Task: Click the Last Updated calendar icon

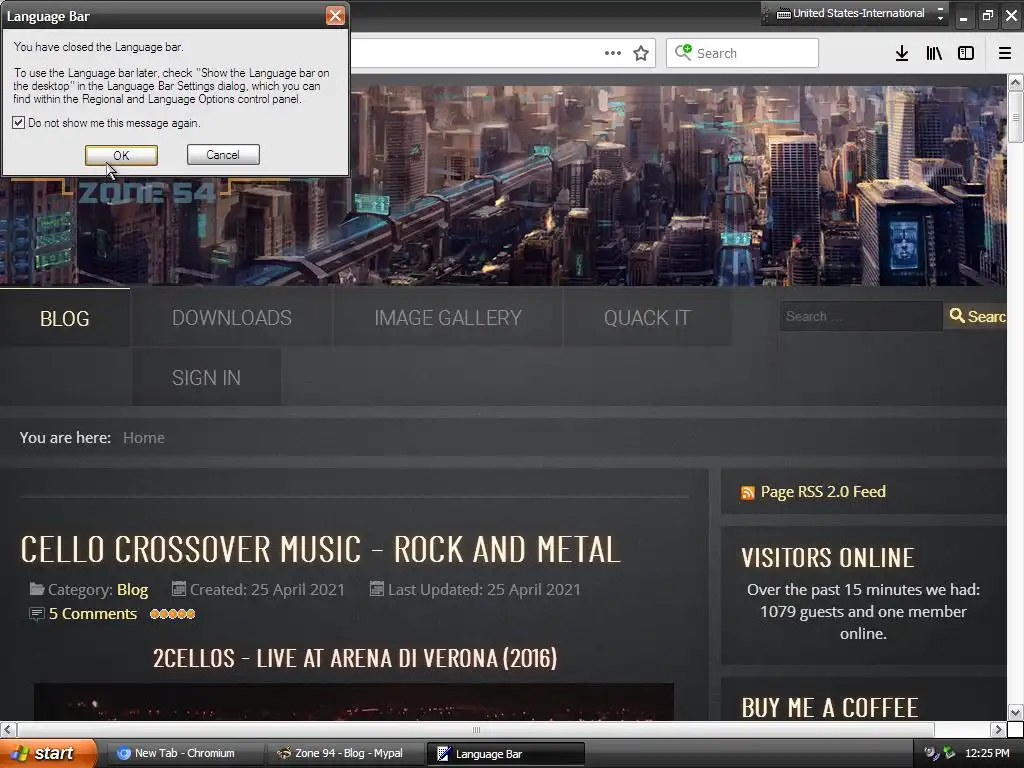Action: pos(377,589)
